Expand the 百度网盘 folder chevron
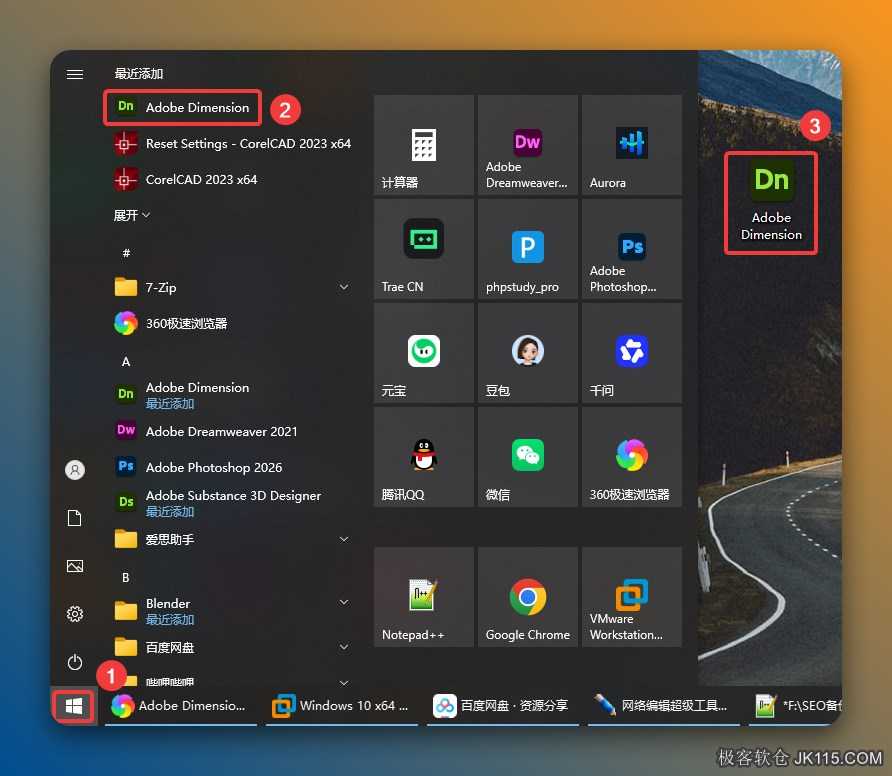892x776 pixels. tap(344, 647)
